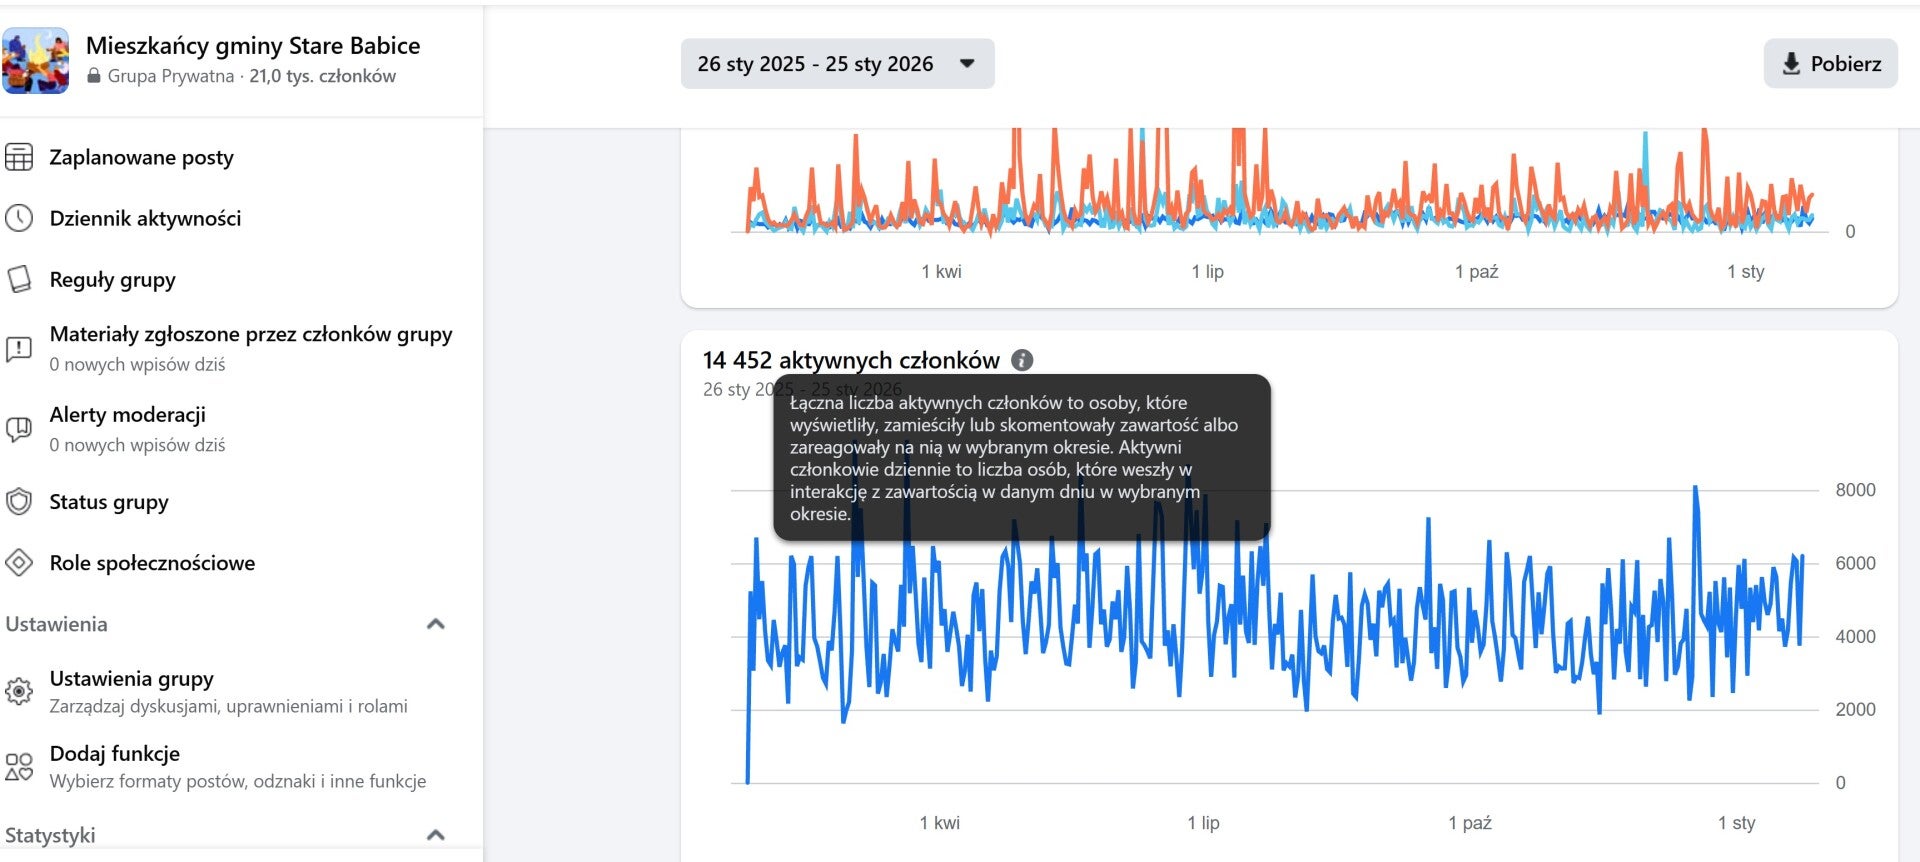
Task: Click the Status grupy shield icon
Action: pos(19,502)
